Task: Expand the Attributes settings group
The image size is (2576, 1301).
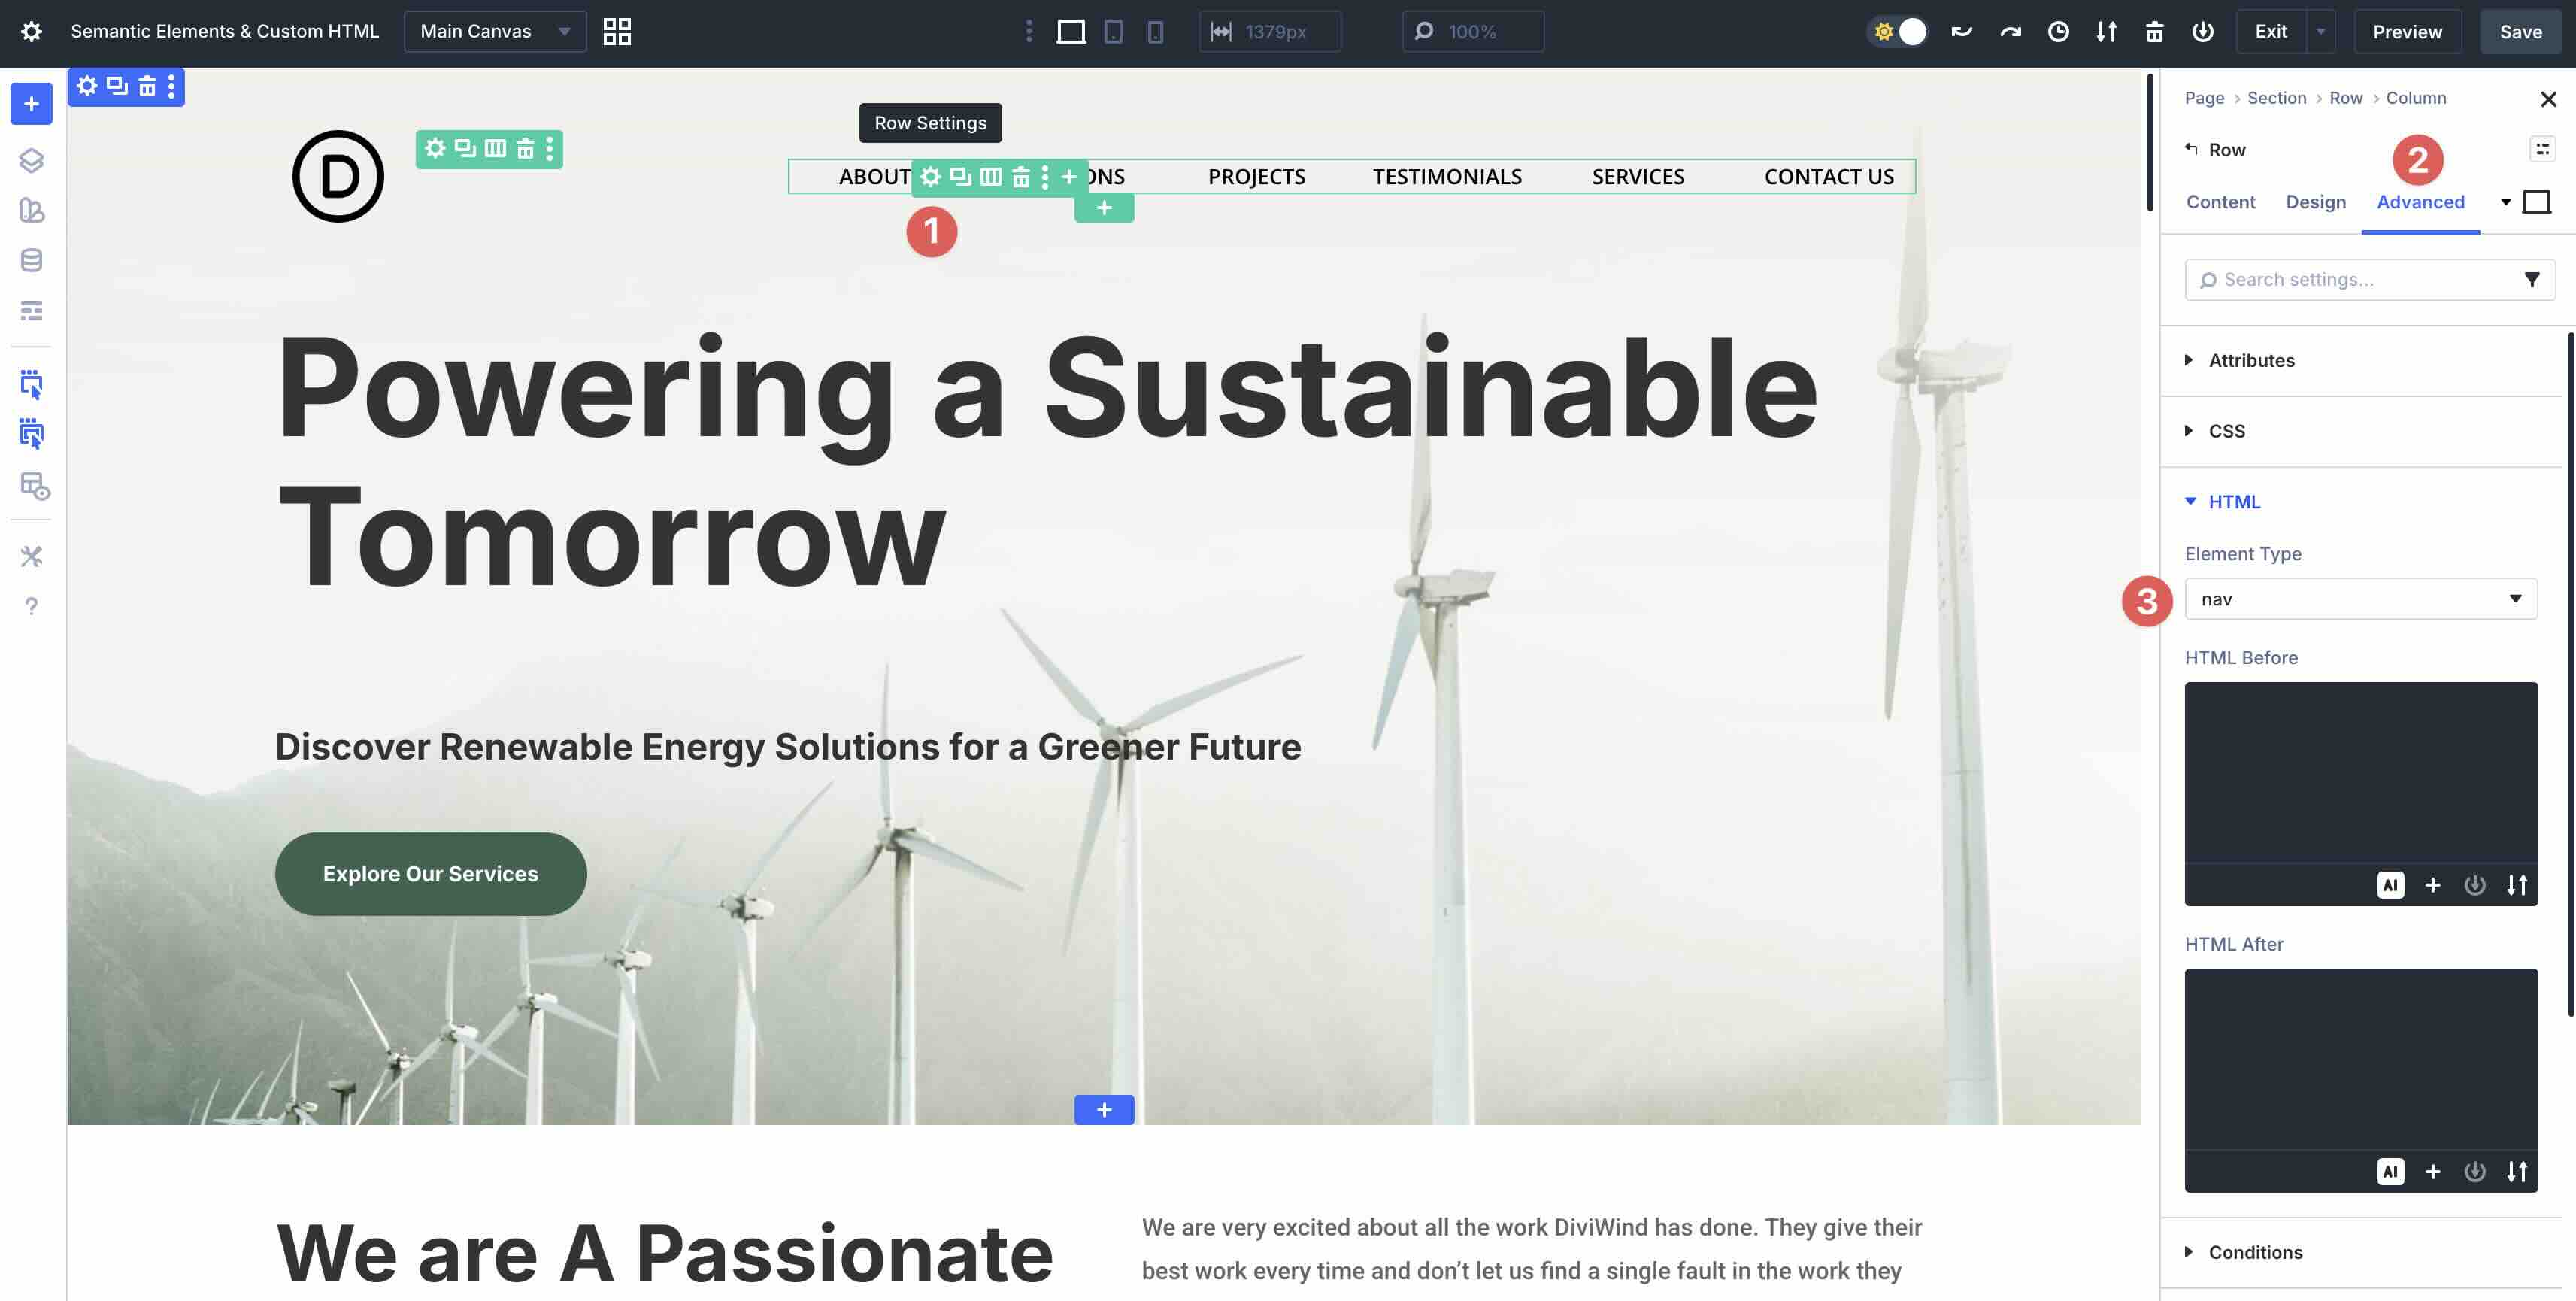Action: point(2251,360)
